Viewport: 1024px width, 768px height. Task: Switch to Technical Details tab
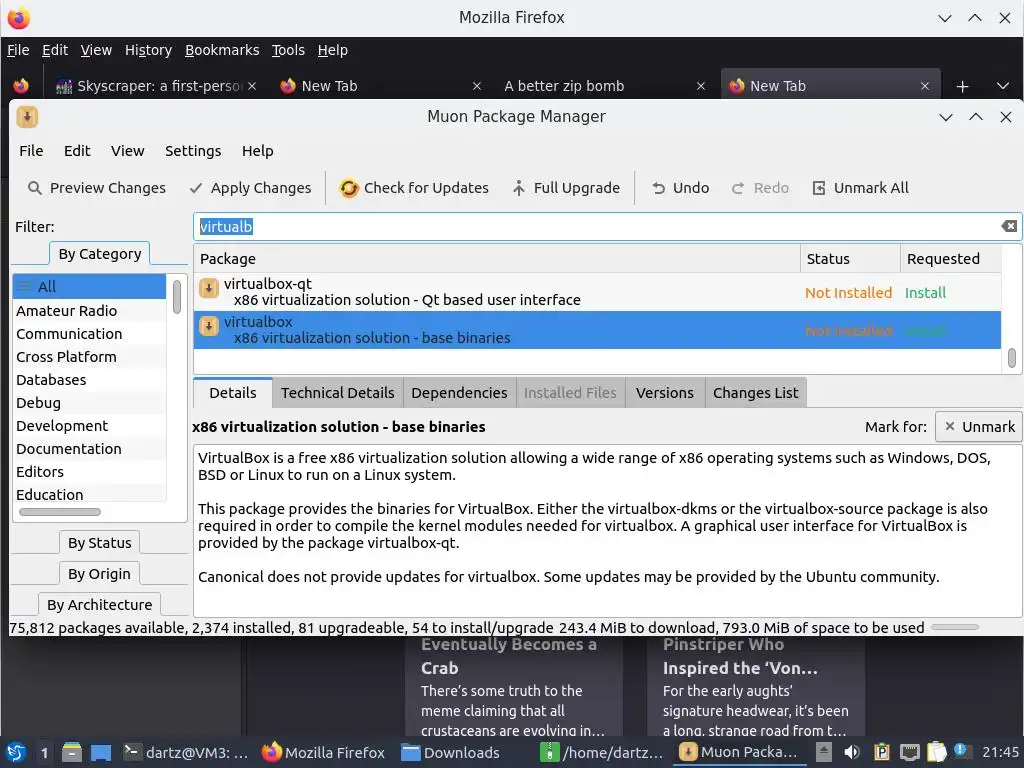click(x=338, y=392)
